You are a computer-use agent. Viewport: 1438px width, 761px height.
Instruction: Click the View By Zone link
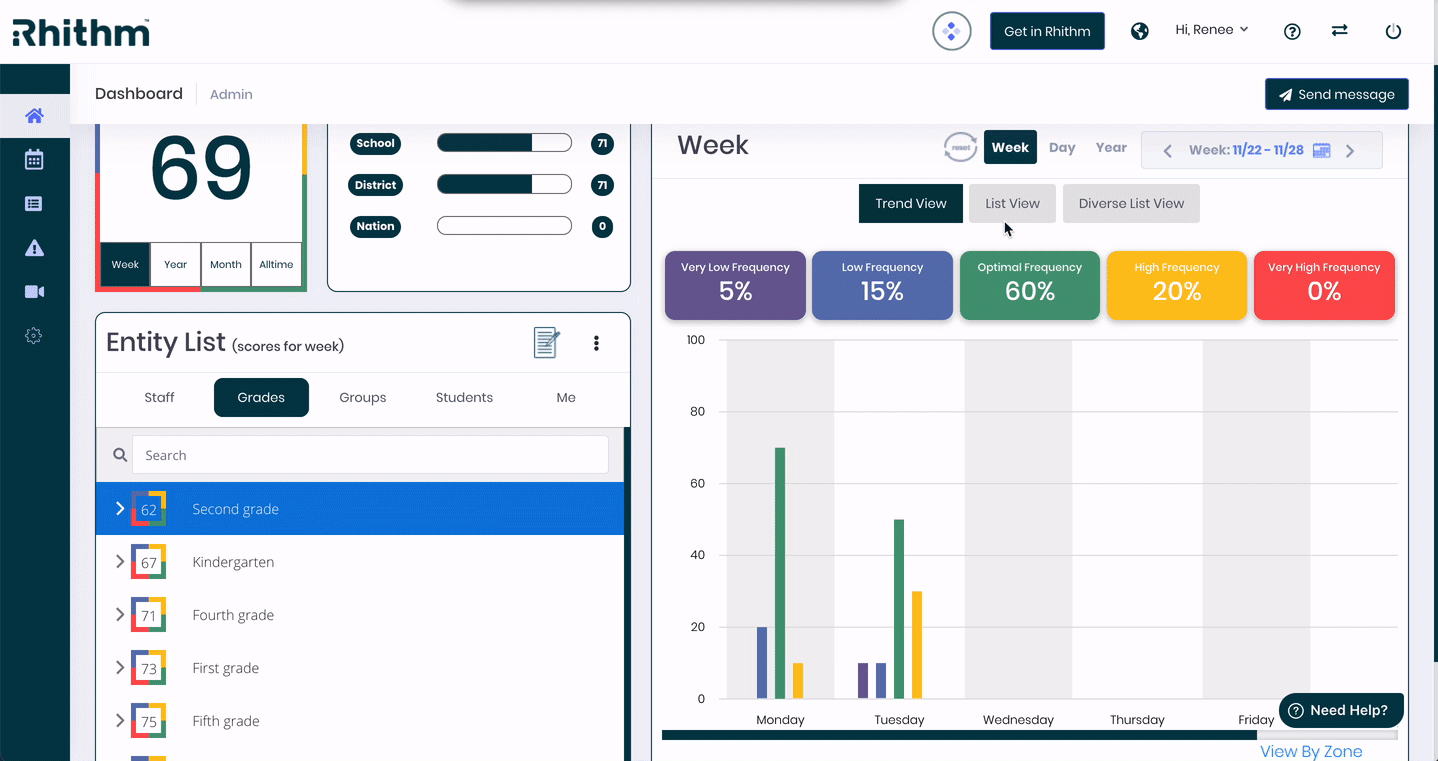1311,751
